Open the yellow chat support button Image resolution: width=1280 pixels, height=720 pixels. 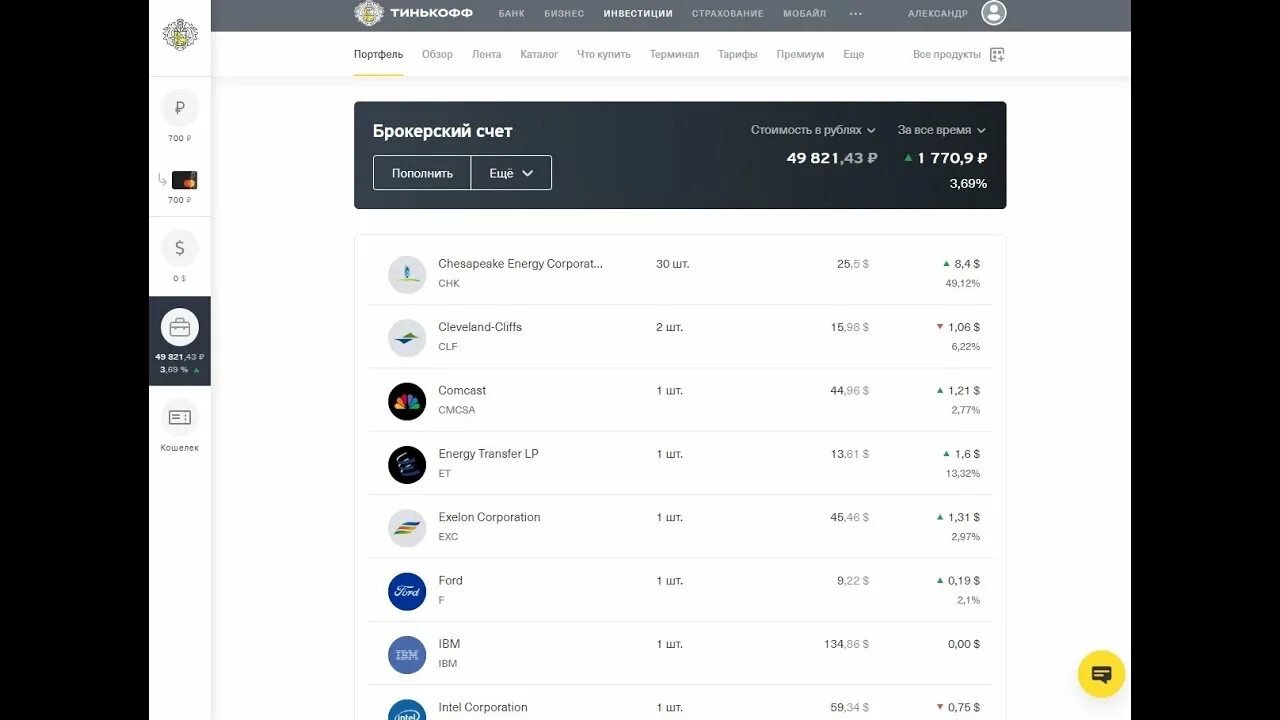[x=1101, y=674]
